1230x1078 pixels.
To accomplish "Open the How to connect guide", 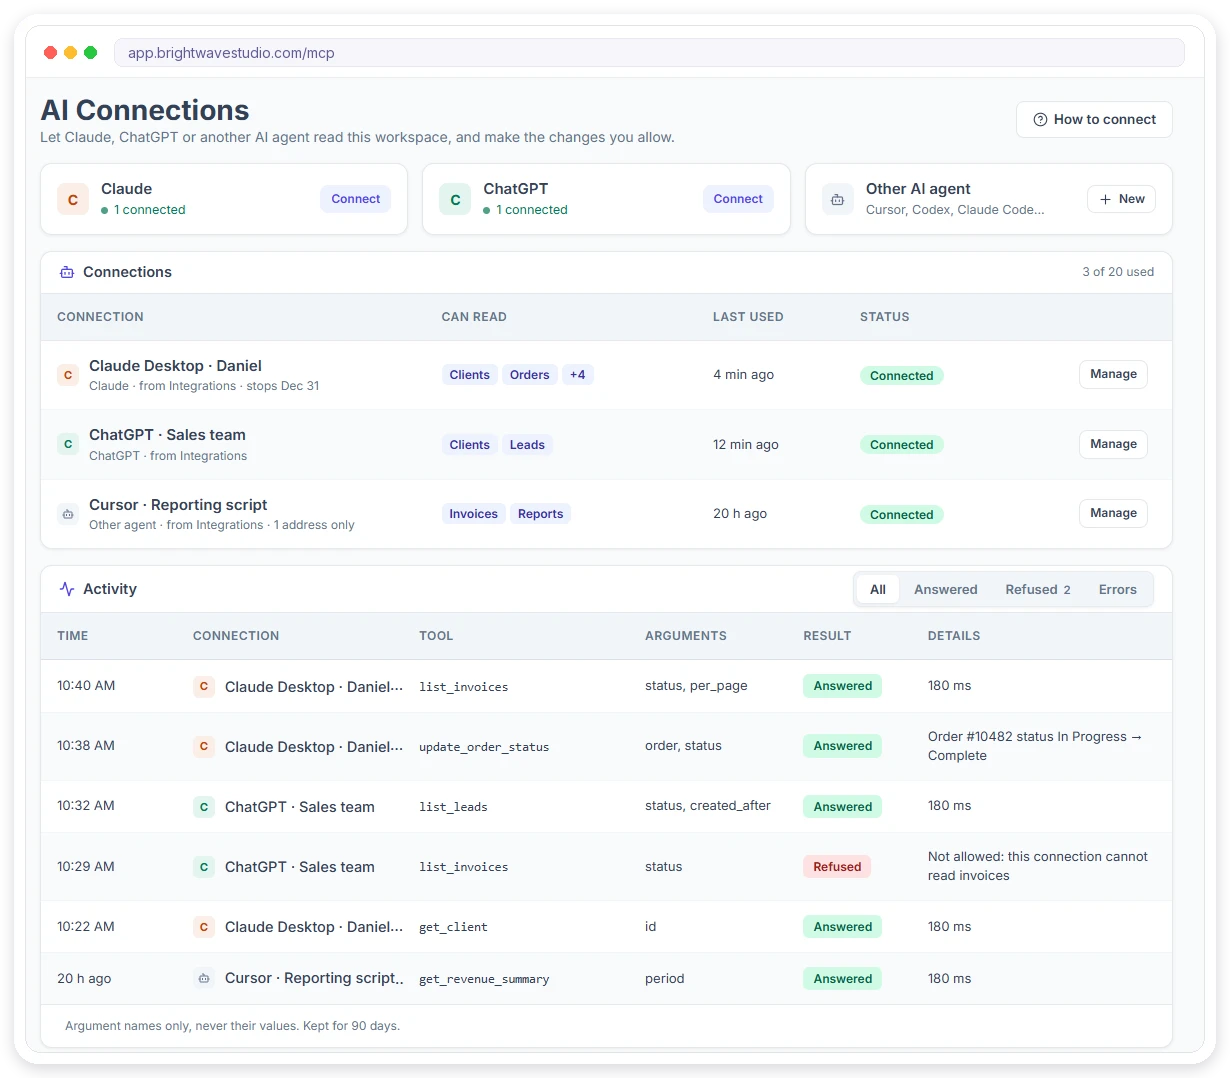I will click(x=1094, y=119).
